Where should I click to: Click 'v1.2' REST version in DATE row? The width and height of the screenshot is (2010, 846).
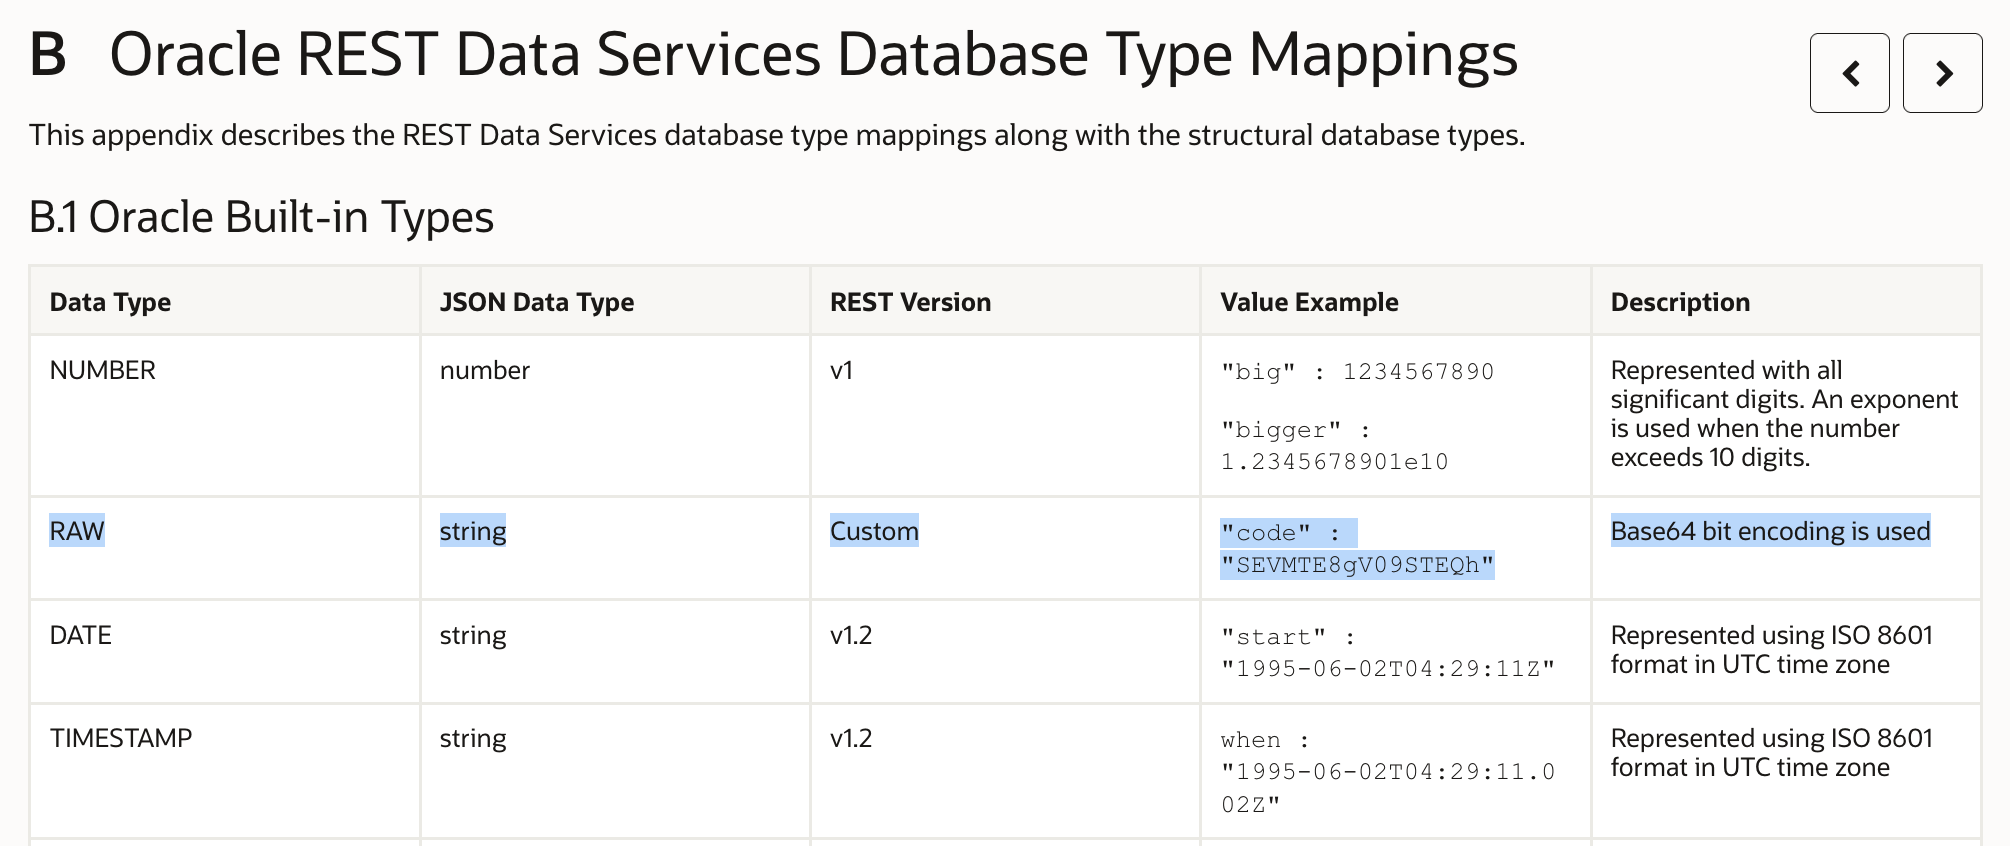click(851, 635)
